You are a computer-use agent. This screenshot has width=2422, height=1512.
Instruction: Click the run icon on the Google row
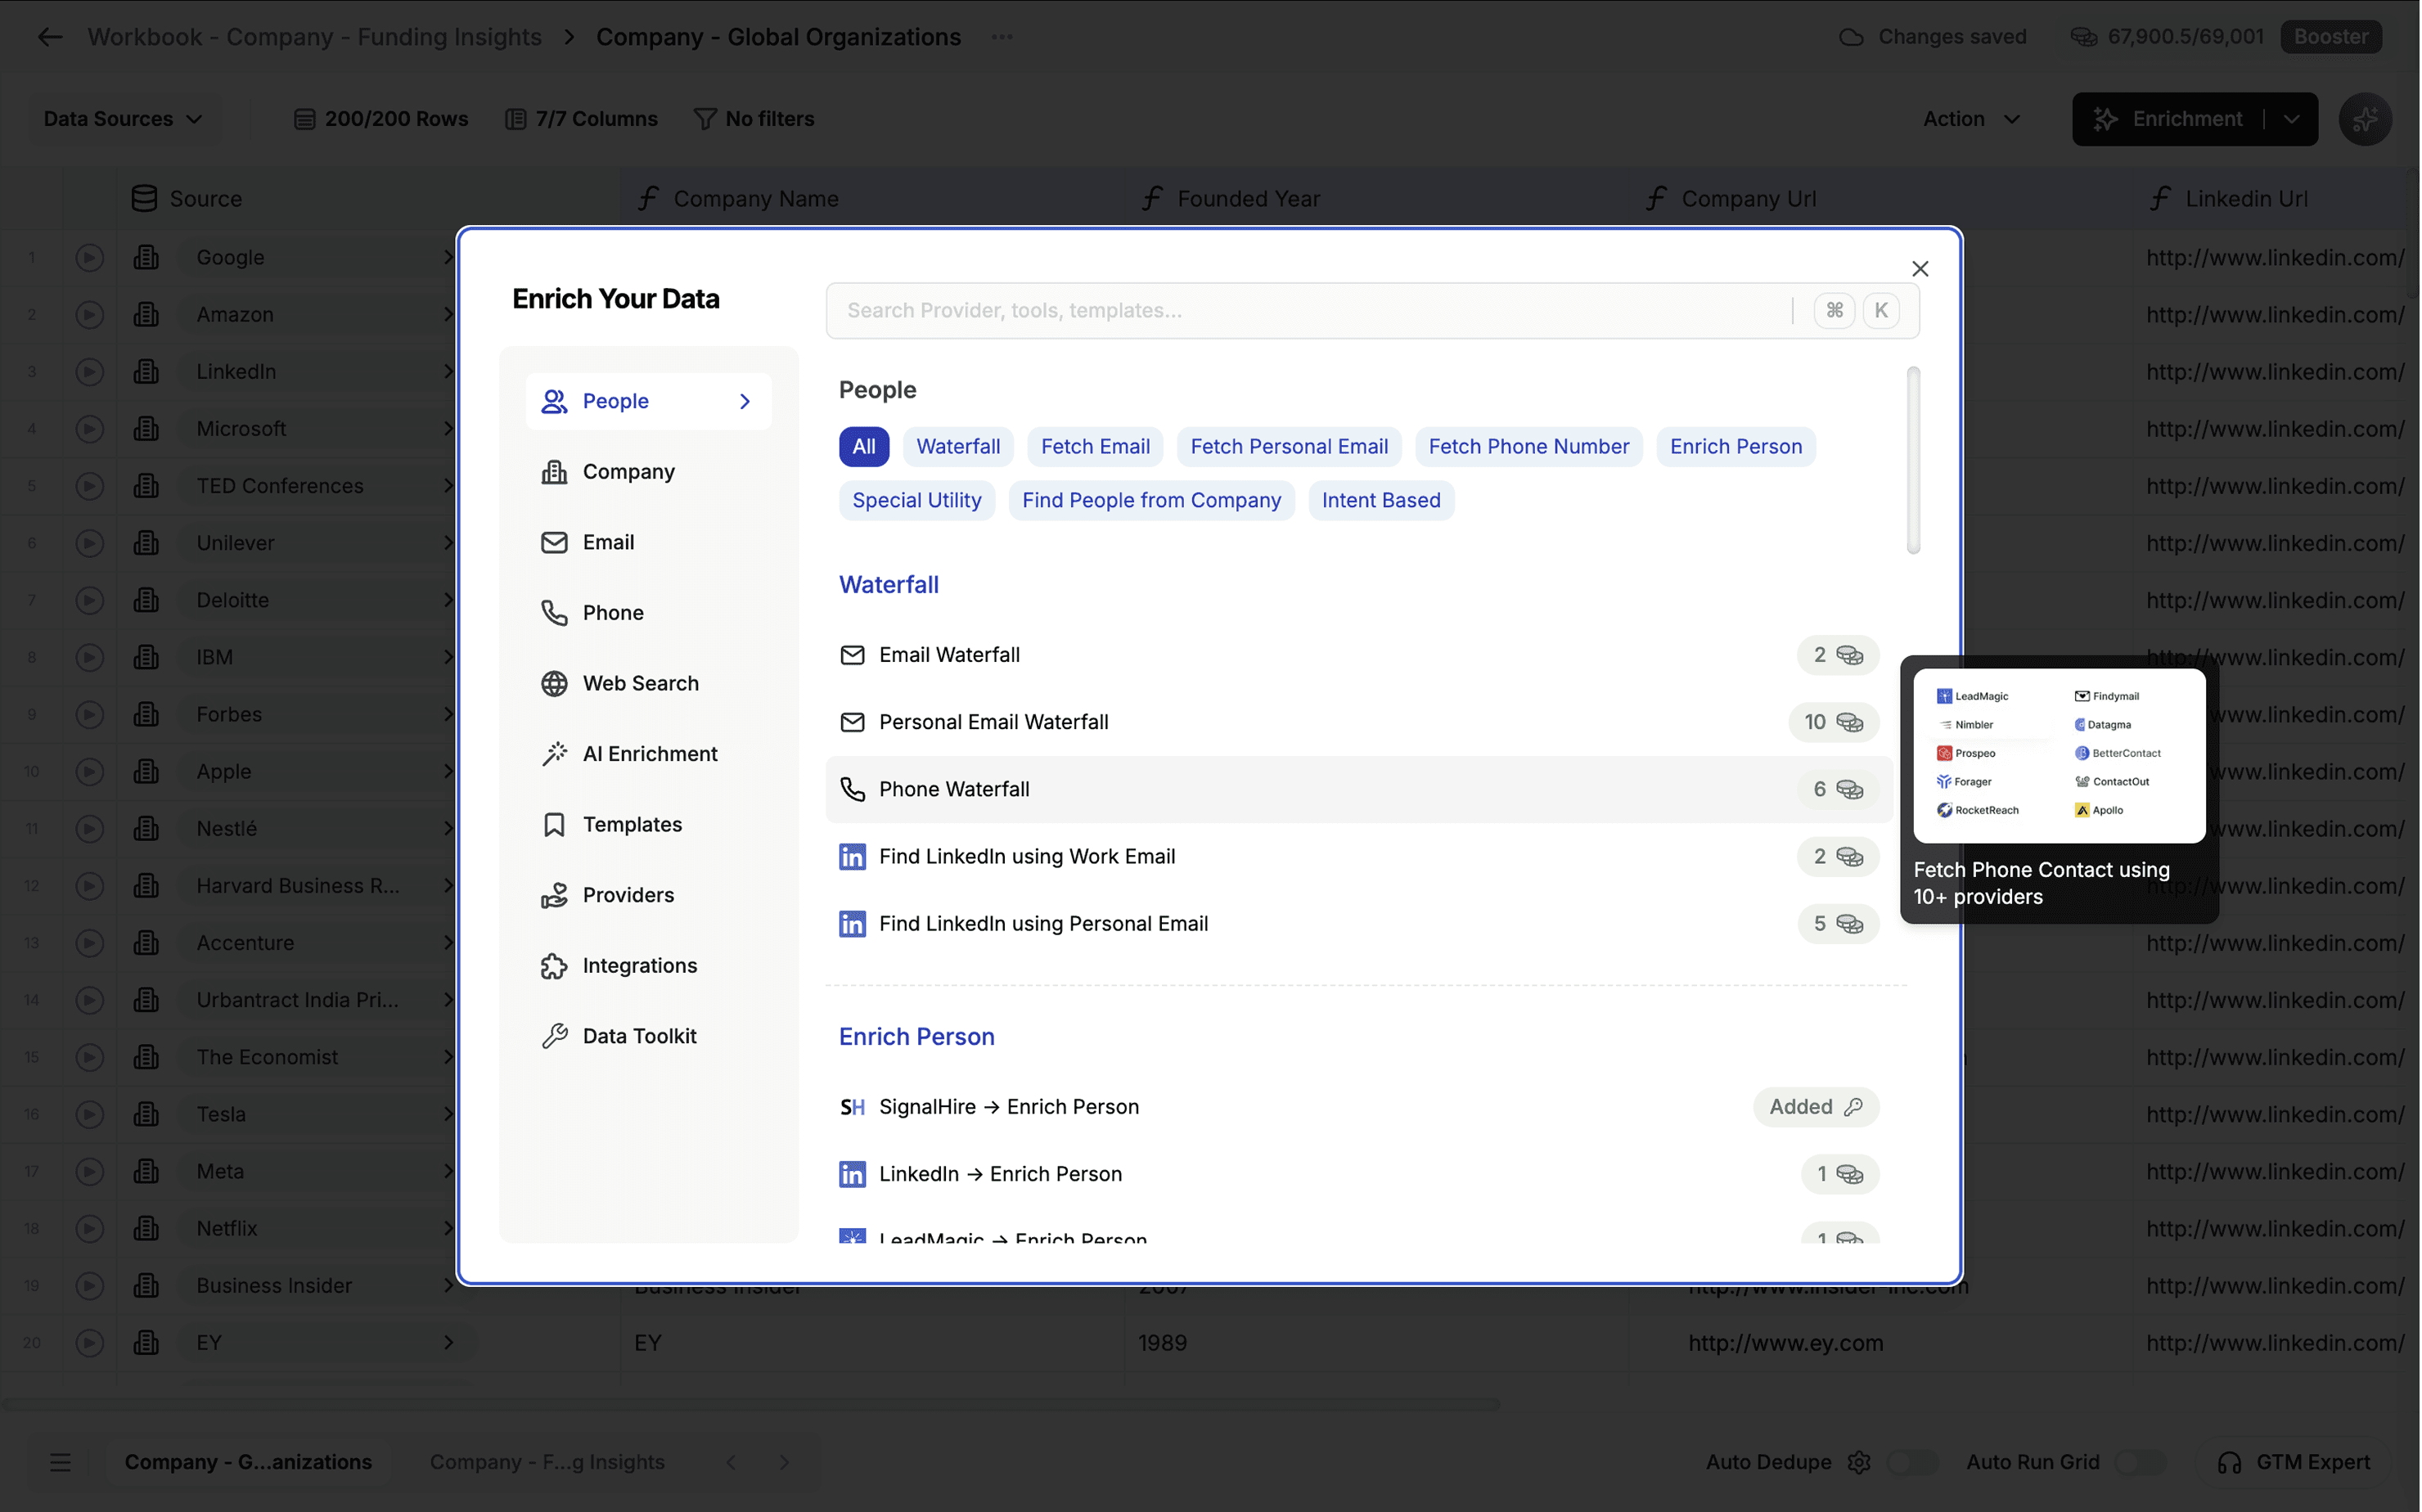89,258
